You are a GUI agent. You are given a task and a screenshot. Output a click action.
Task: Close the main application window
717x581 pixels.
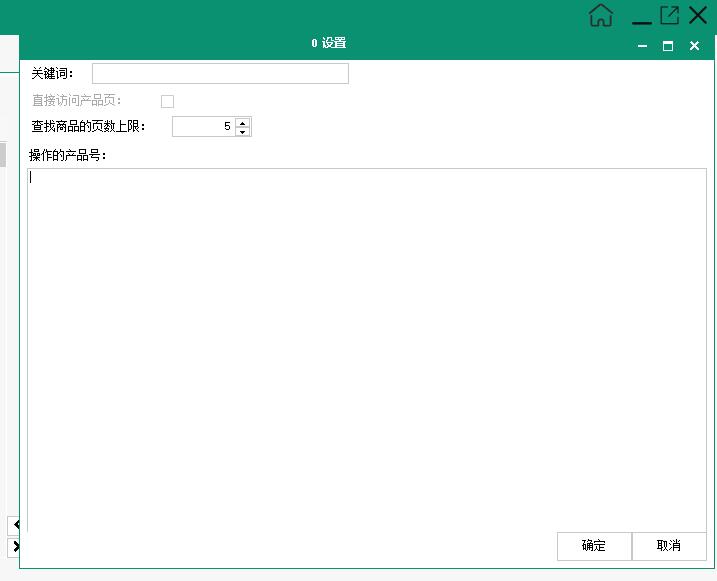[698, 15]
